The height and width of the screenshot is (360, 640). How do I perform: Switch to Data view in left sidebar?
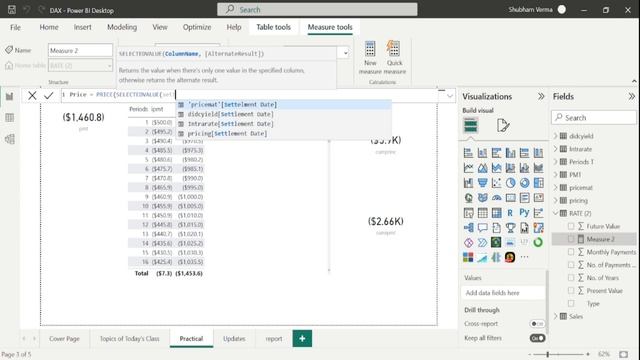click(x=9, y=118)
